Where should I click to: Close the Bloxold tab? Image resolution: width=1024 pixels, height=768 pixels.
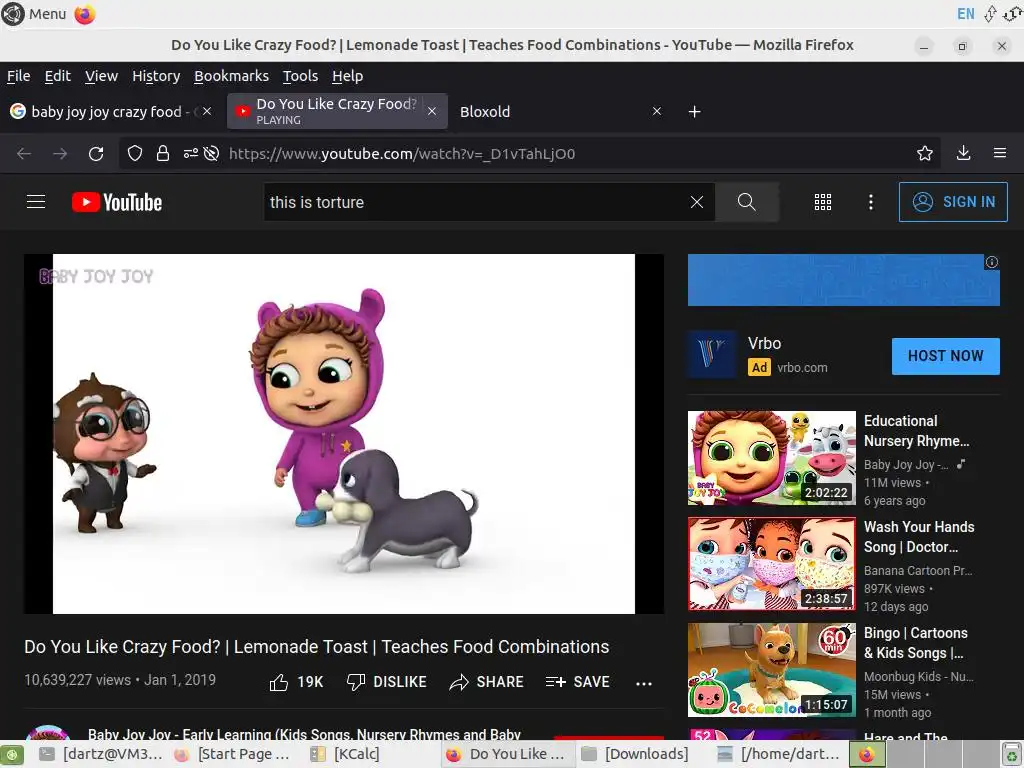click(657, 112)
